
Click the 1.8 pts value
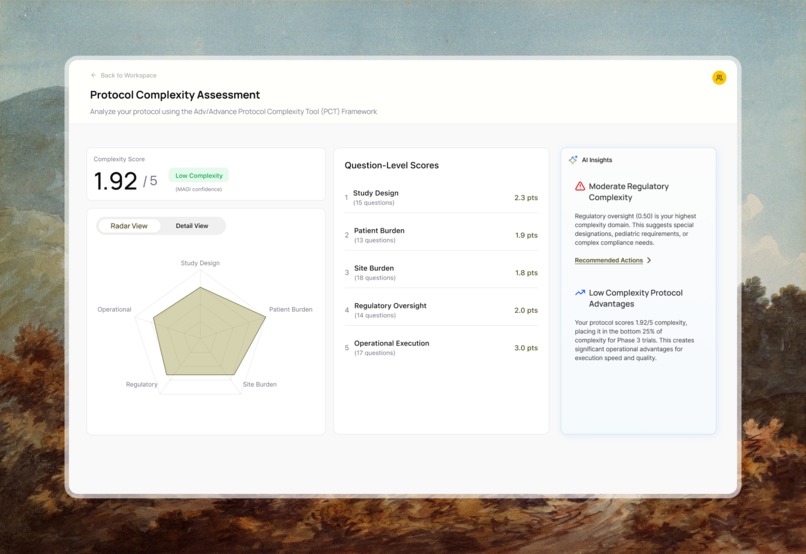point(526,273)
